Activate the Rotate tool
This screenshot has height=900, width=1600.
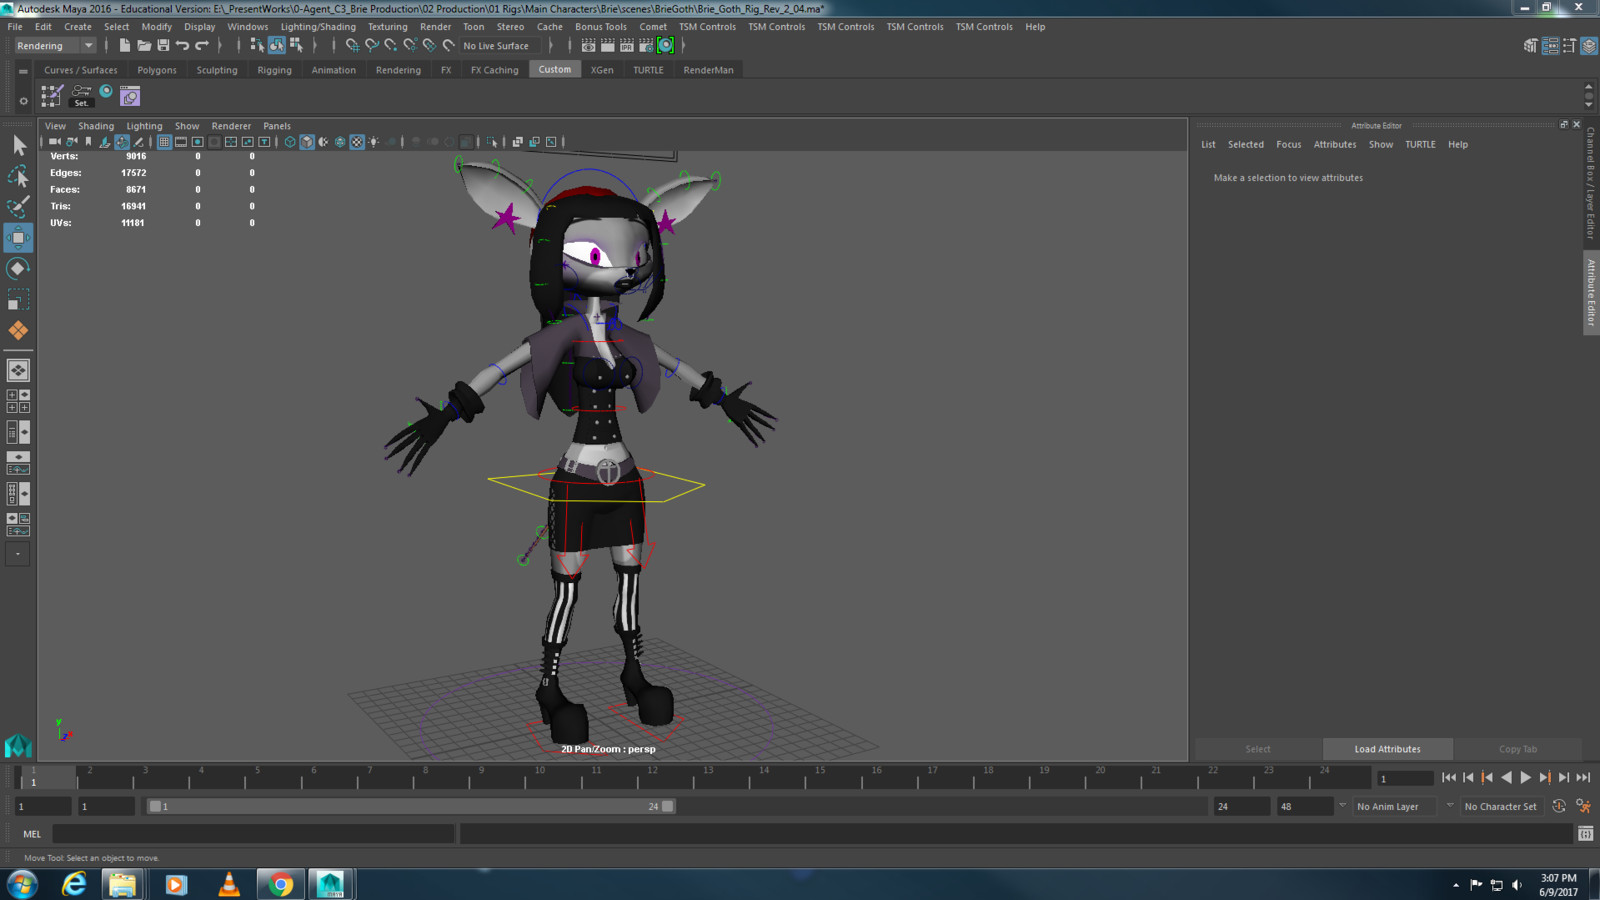click(x=18, y=268)
